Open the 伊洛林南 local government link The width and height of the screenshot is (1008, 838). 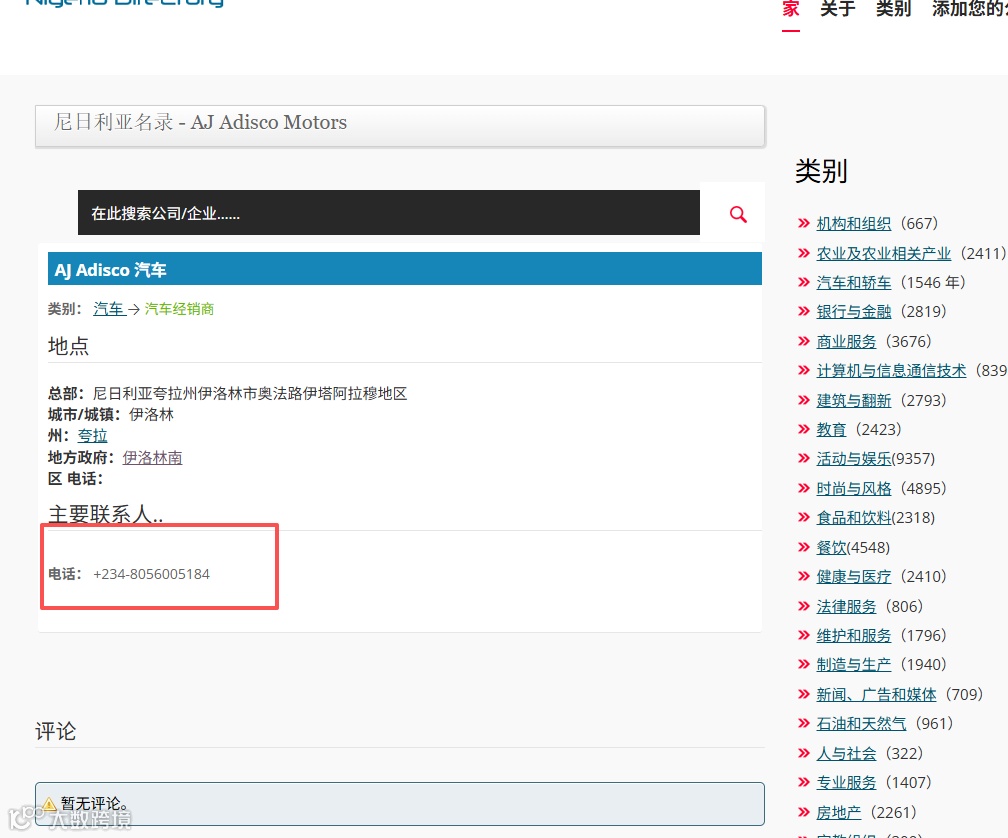pos(152,458)
